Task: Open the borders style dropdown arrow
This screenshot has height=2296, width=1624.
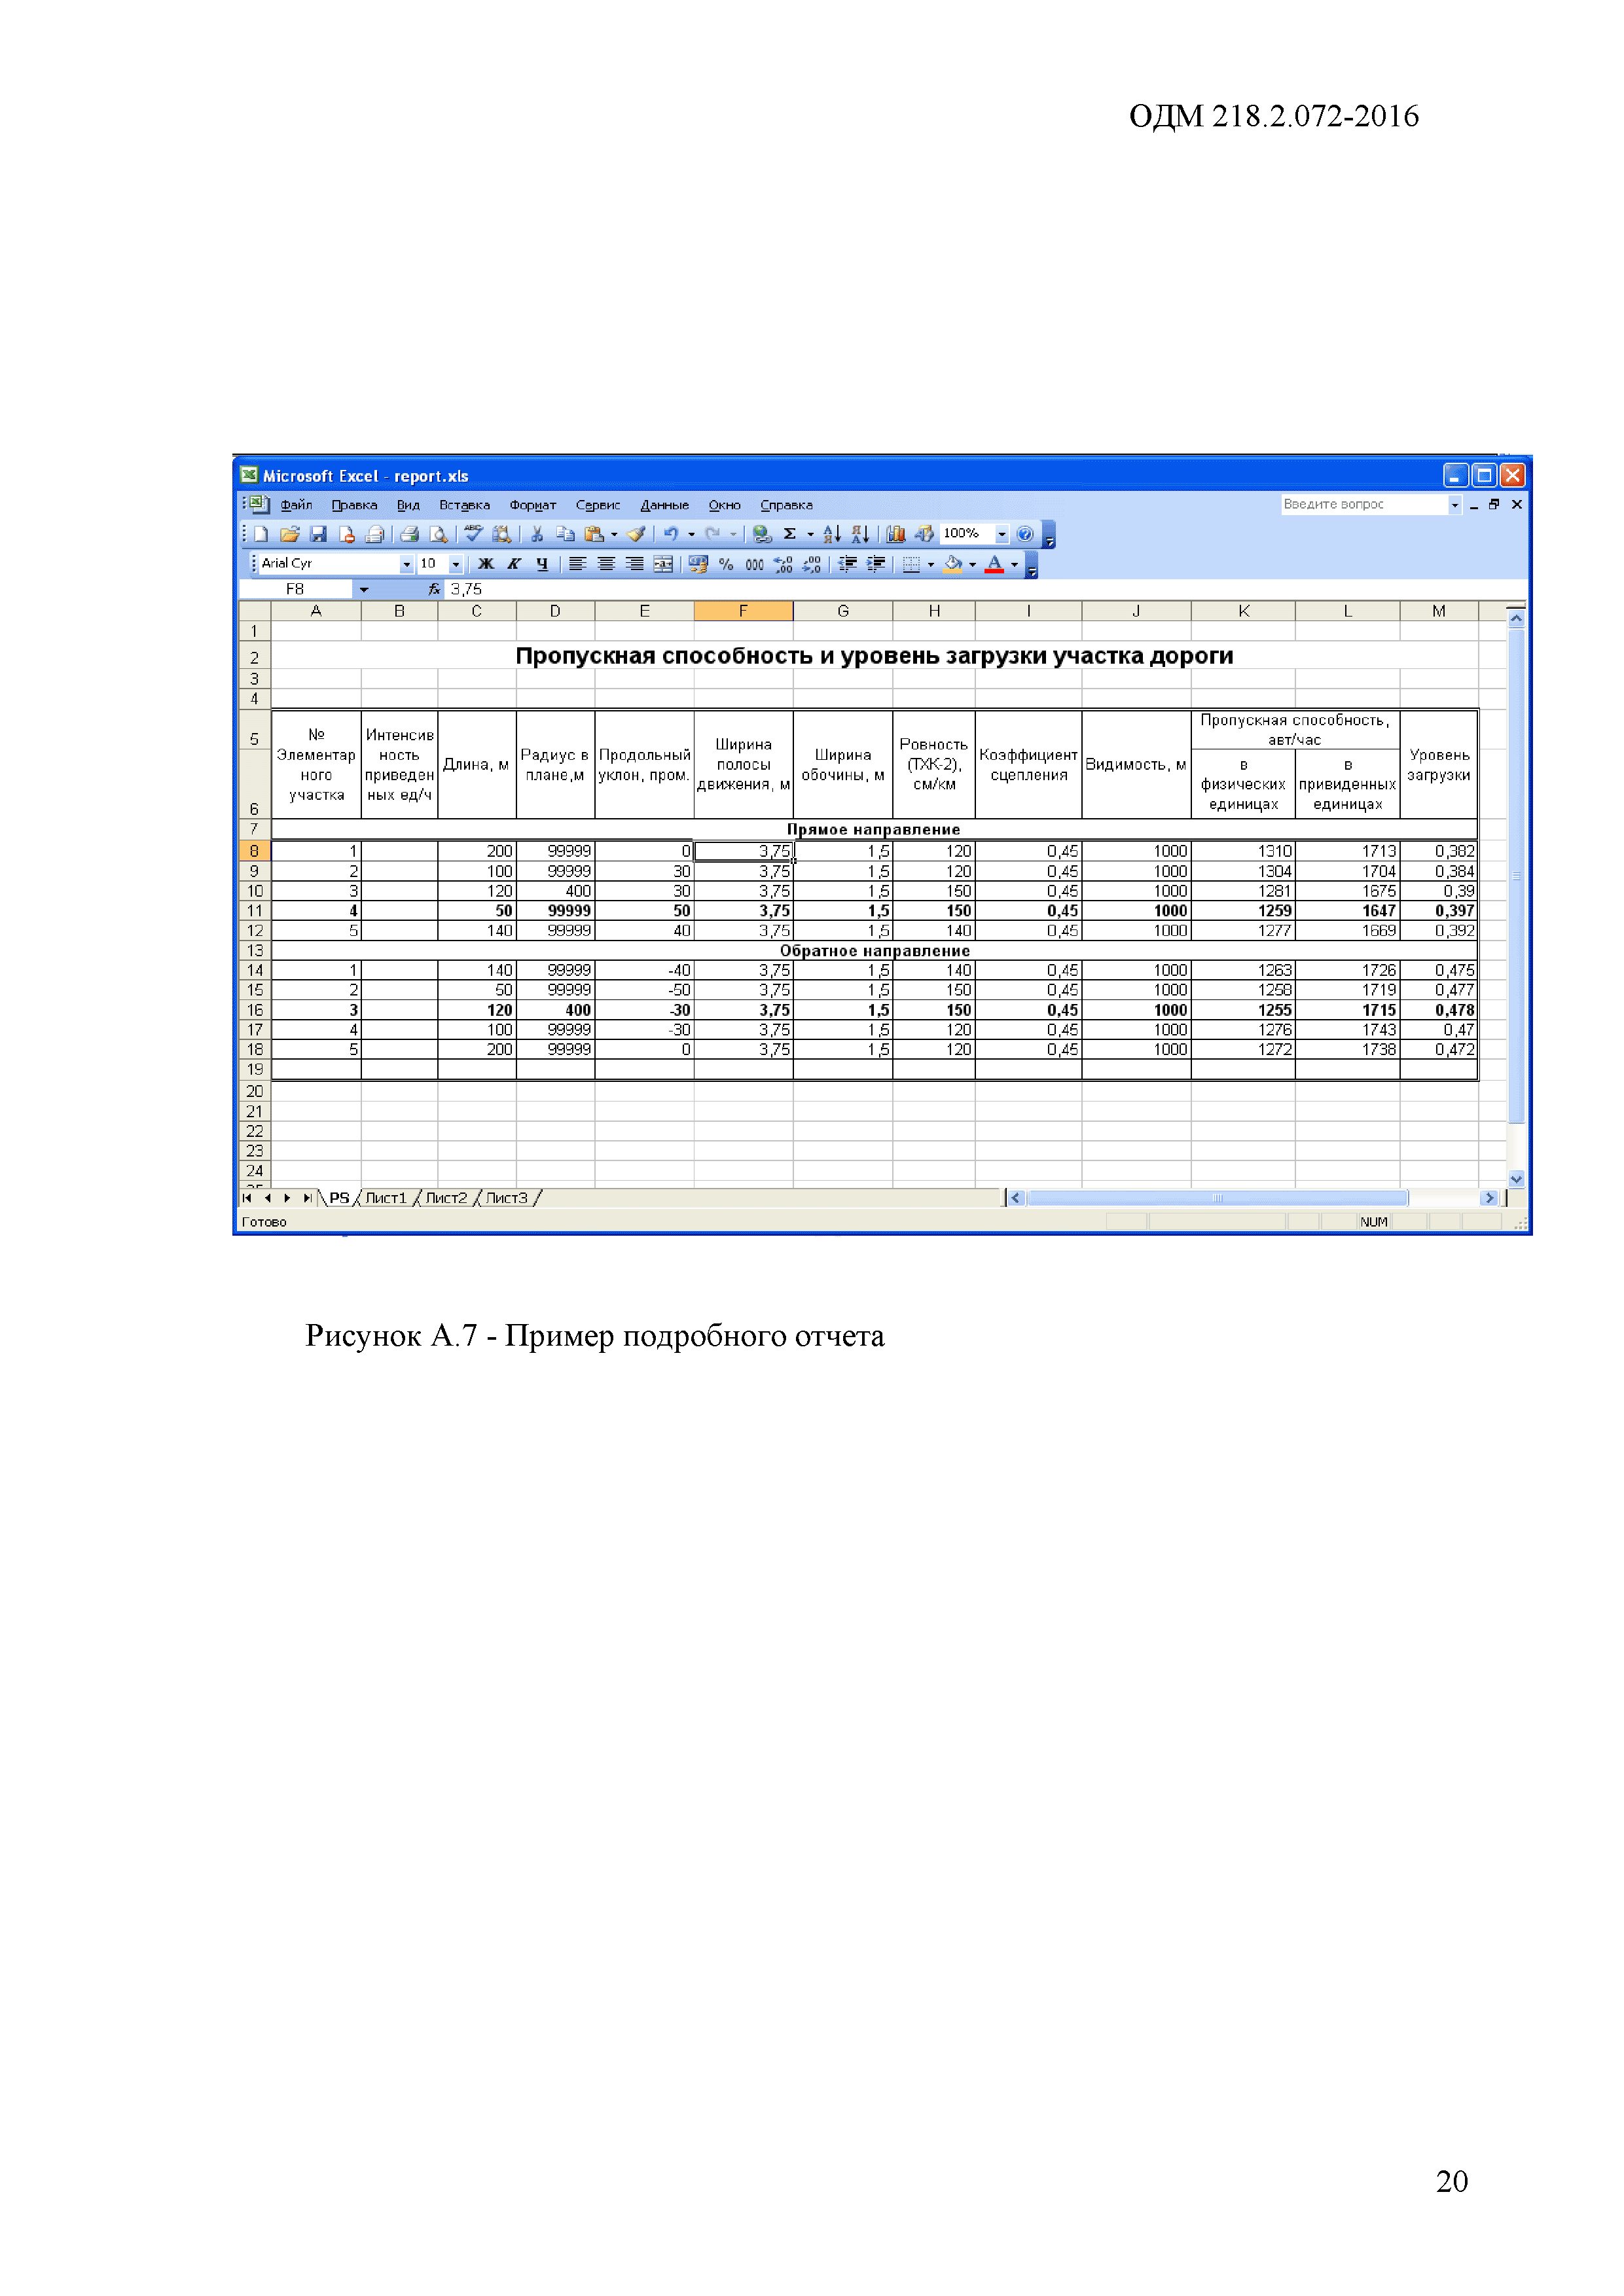Action: pyautogui.click(x=931, y=564)
